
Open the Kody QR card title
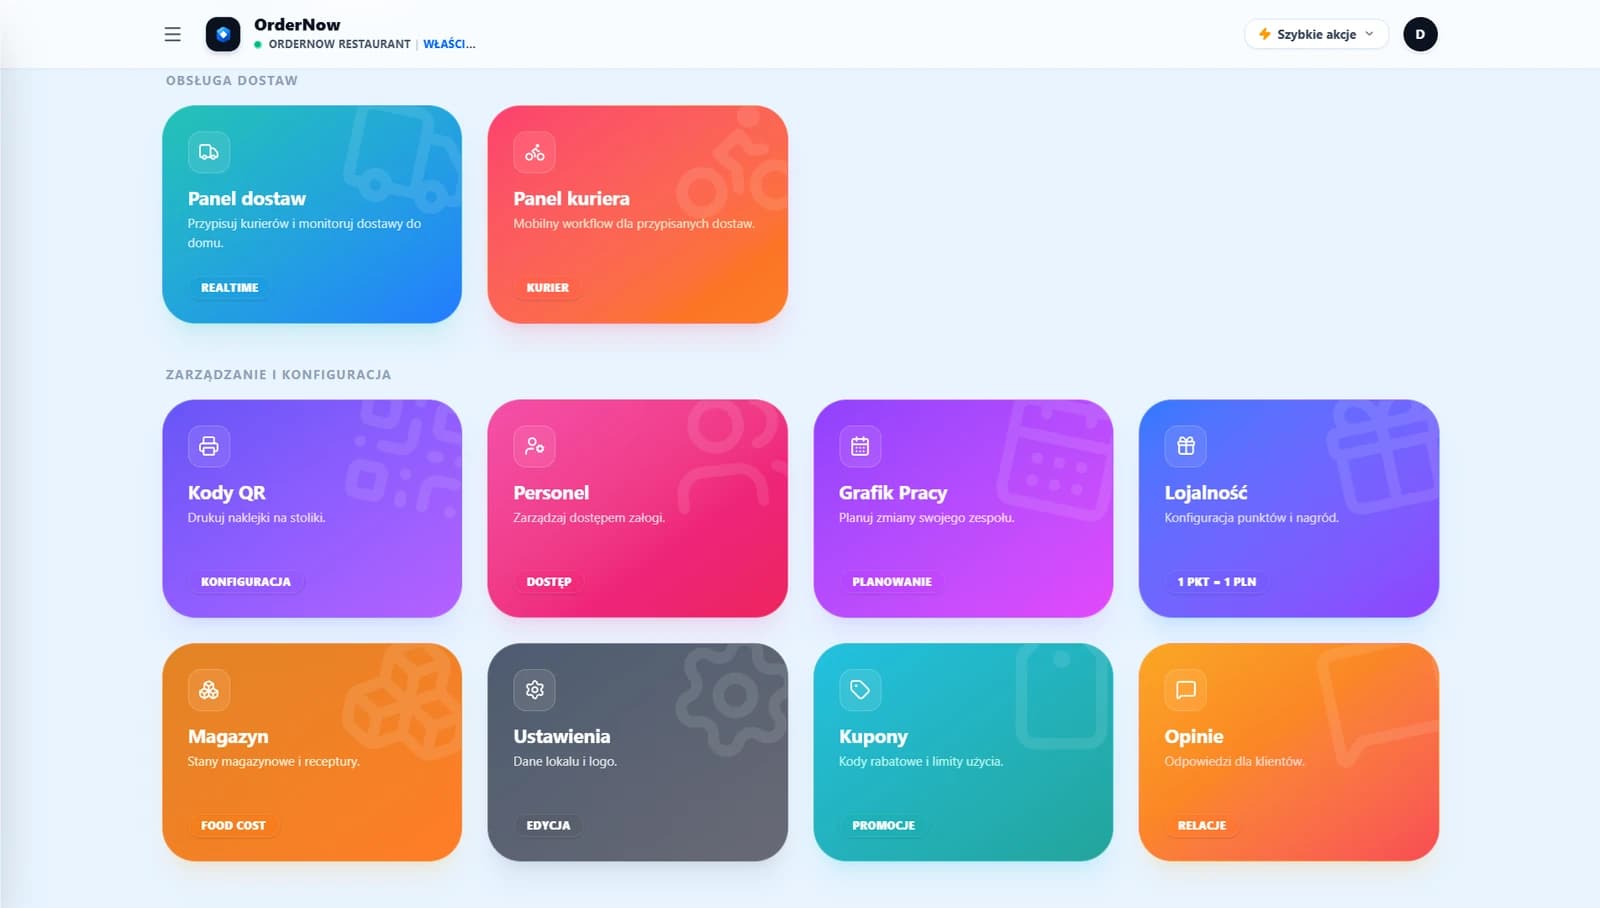tap(227, 493)
